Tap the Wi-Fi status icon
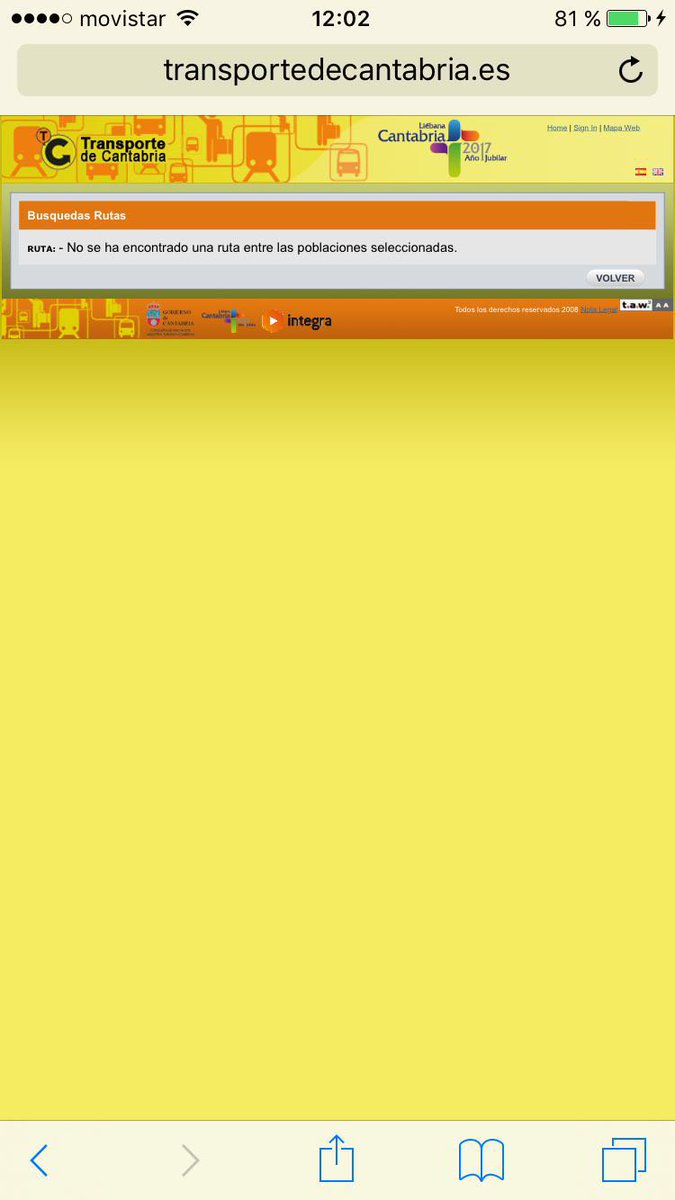The image size is (675, 1200). [187, 18]
